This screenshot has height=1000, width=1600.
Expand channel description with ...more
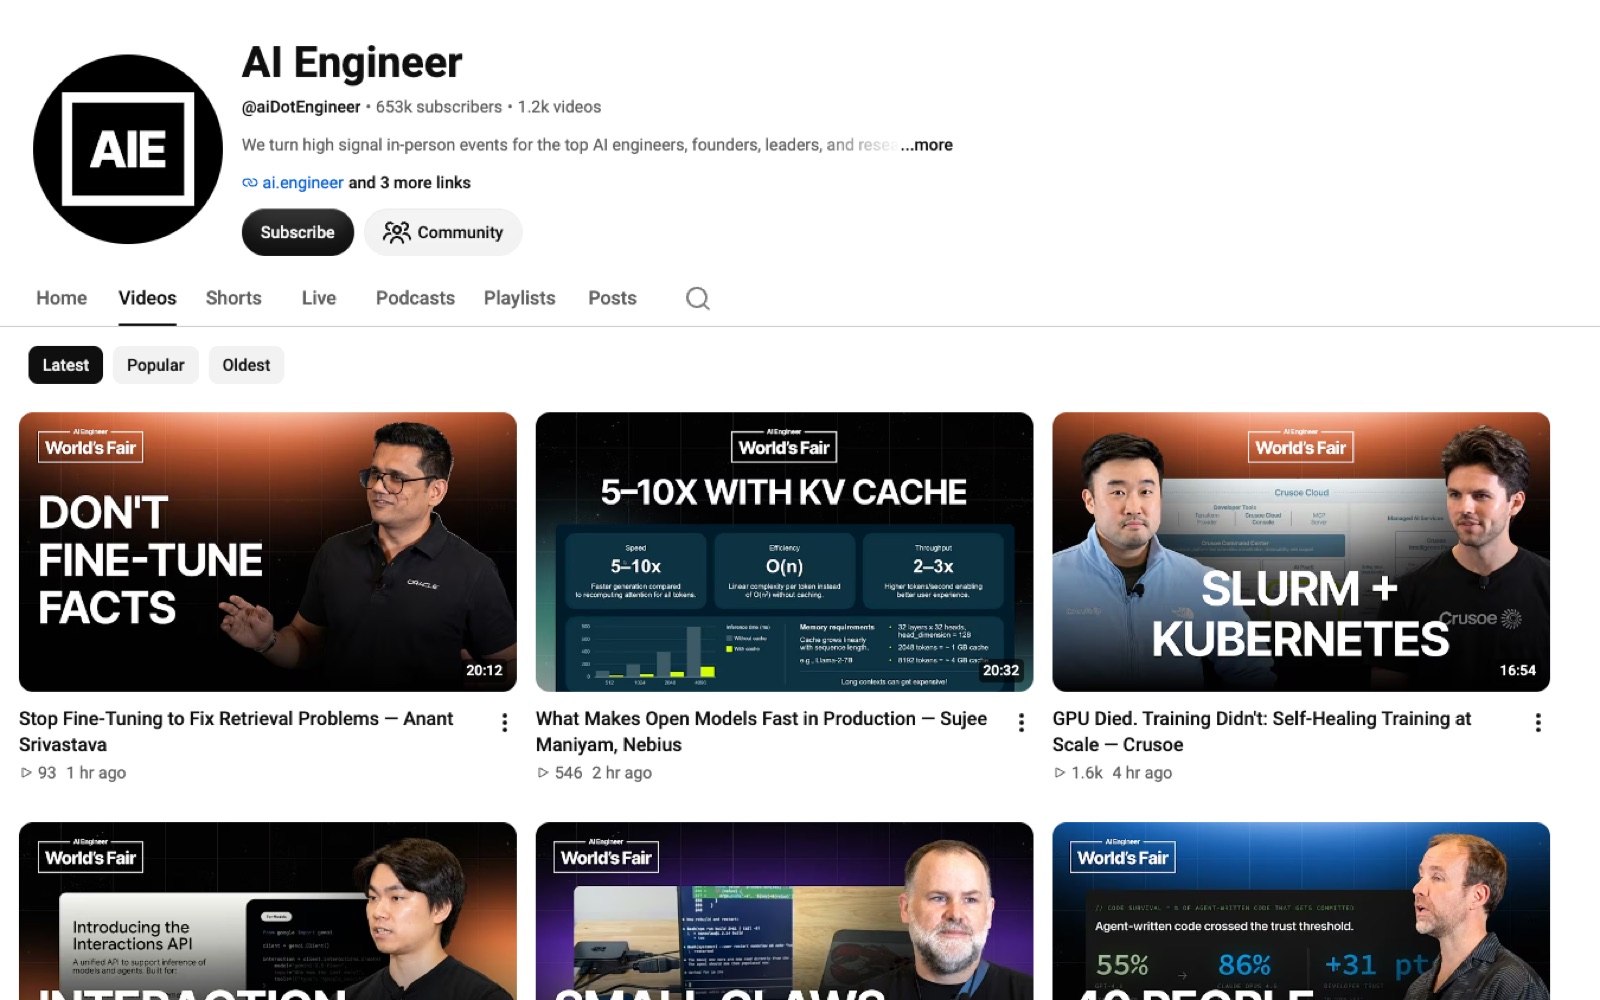(x=926, y=145)
